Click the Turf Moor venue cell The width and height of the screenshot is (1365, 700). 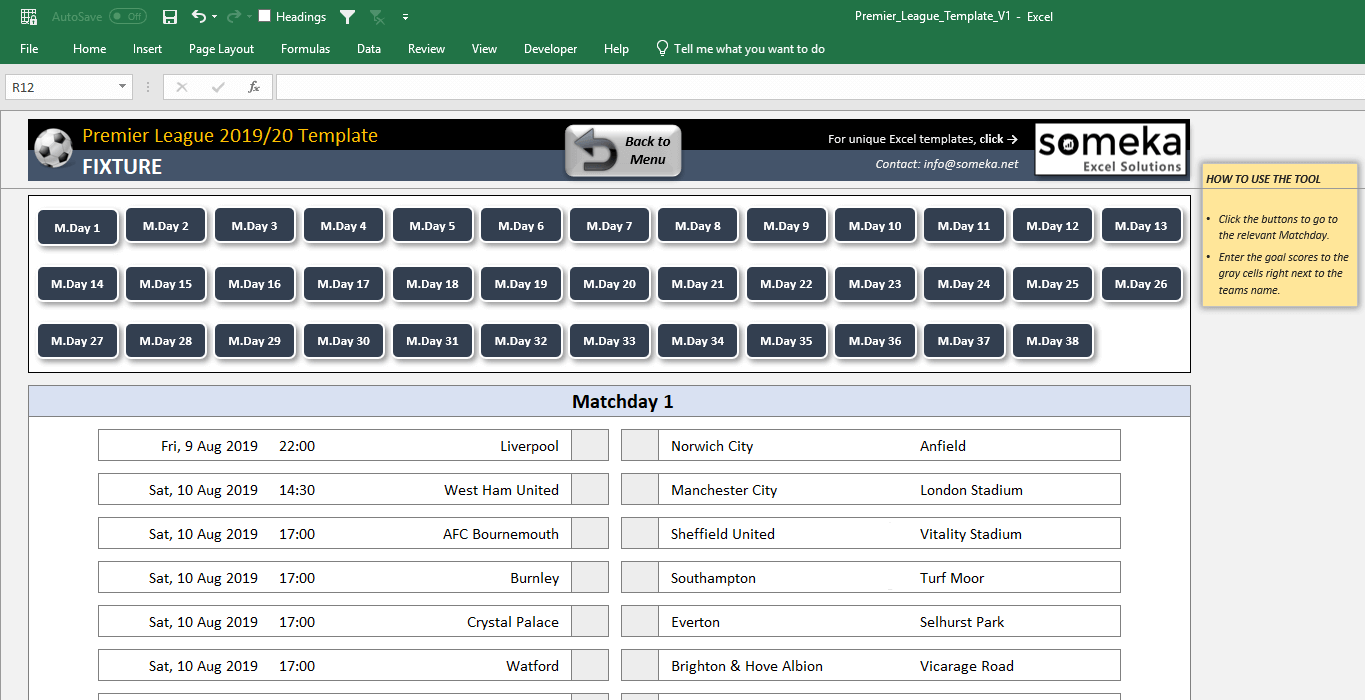coord(952,578)
